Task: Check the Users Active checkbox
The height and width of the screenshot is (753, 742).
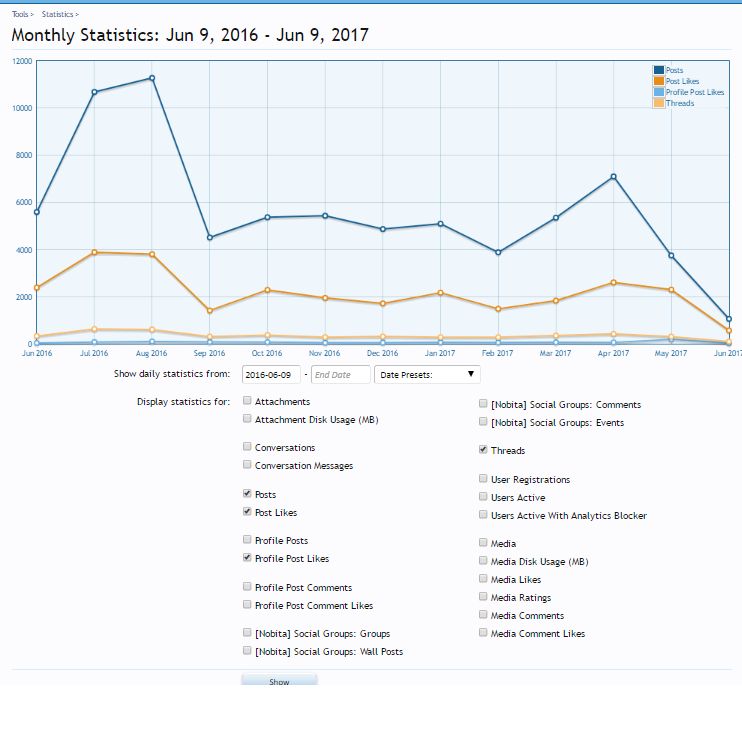Action: tap(483, 497)
